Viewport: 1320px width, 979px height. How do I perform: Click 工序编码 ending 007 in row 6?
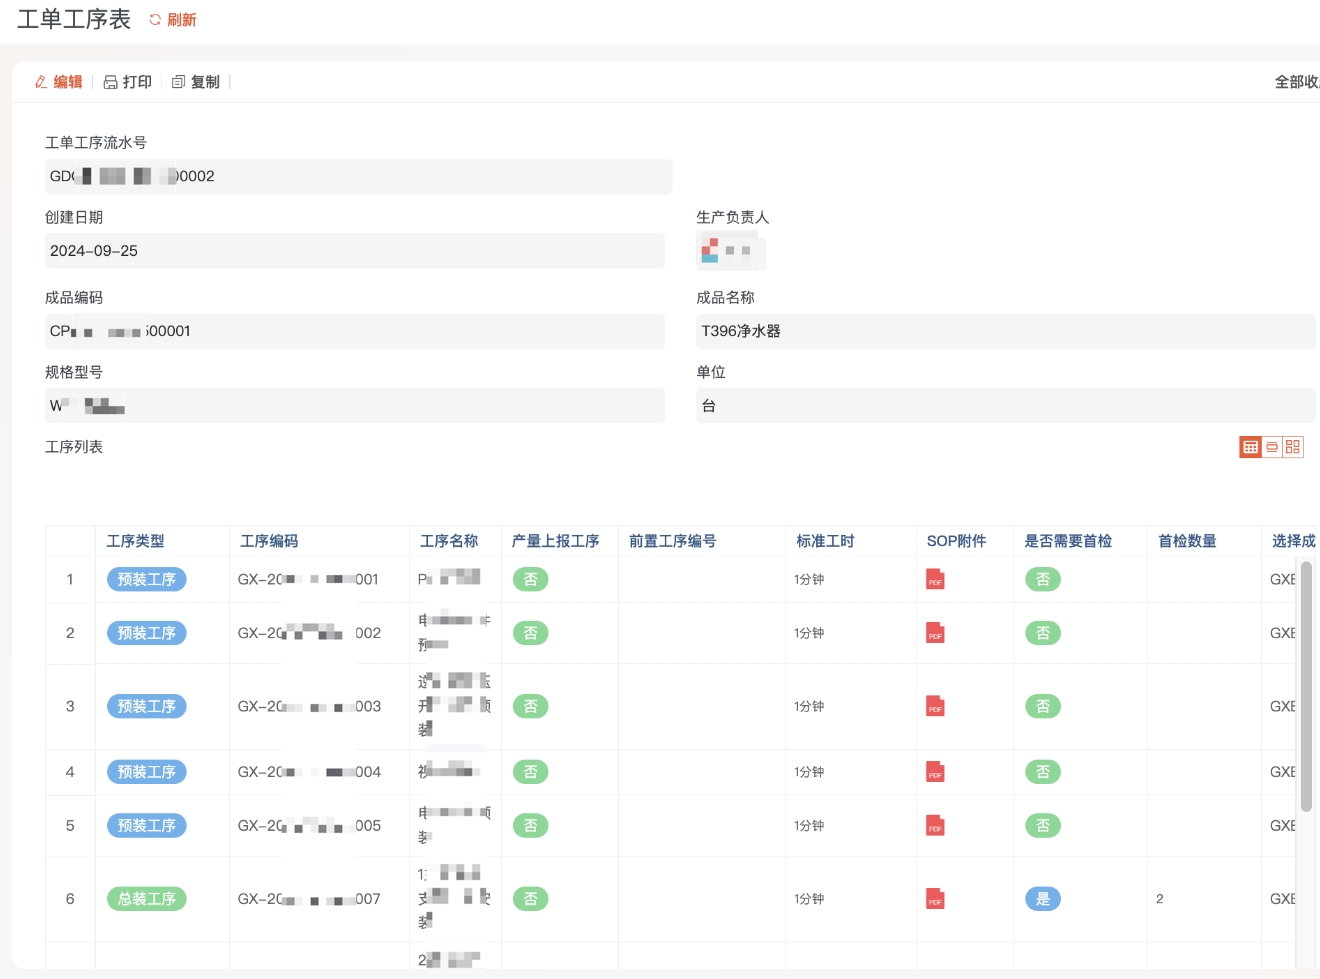coord(309,899)
